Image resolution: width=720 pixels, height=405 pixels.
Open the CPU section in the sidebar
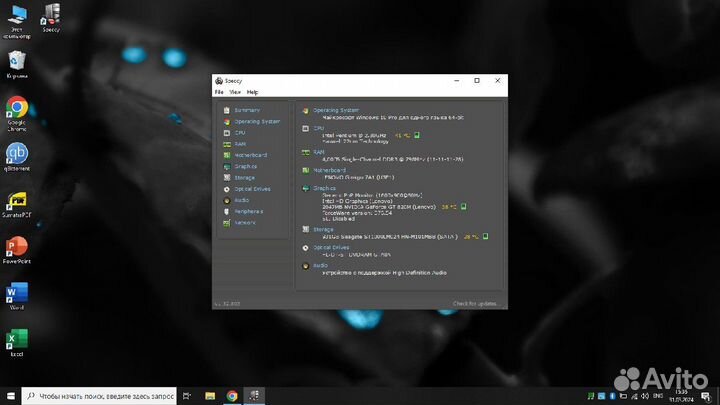pyautogui.click(x=240, y=133)
